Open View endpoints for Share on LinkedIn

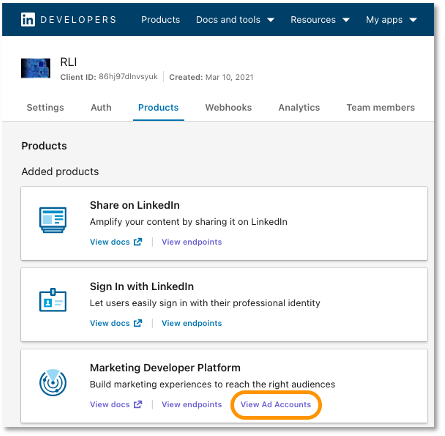[x=192, y=242]
